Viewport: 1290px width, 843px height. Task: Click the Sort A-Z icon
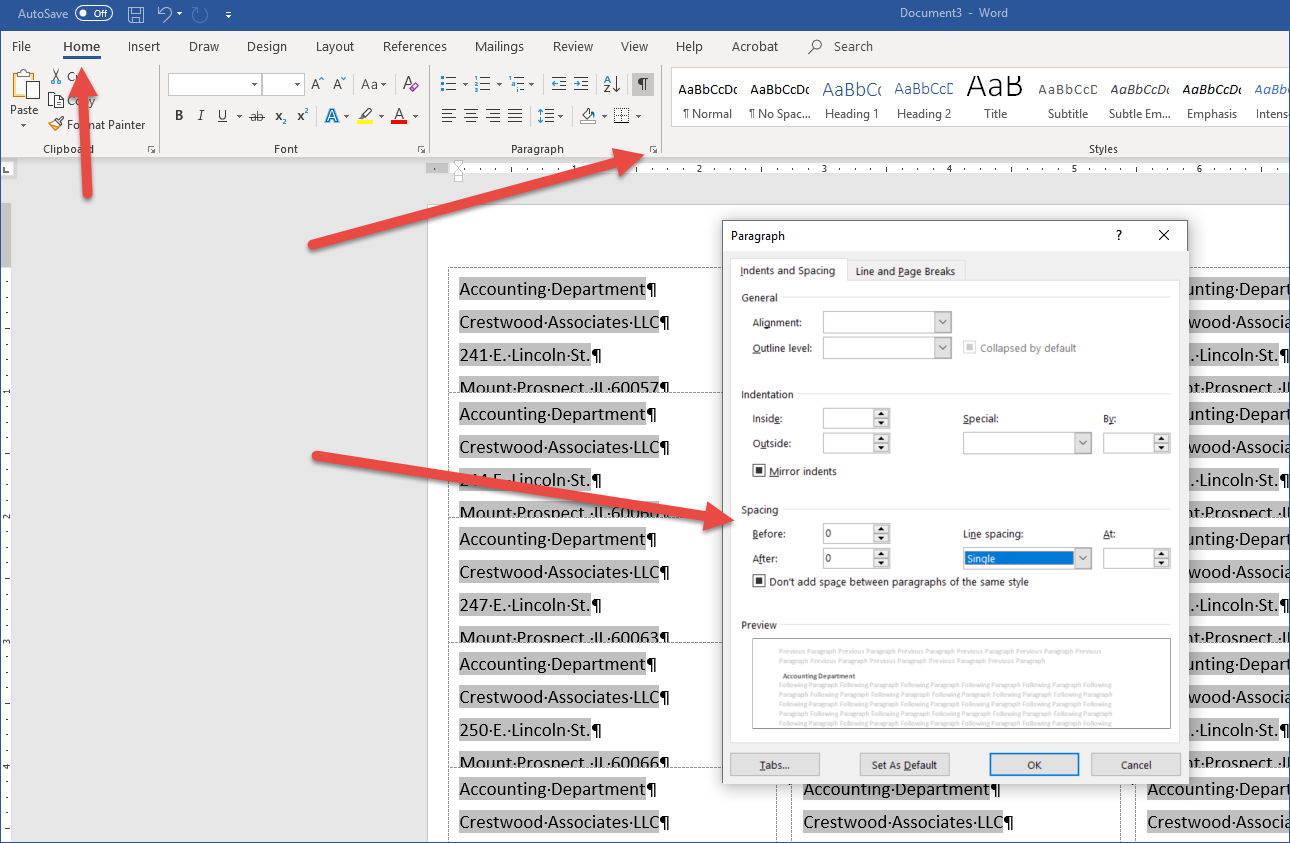(612, 85)
